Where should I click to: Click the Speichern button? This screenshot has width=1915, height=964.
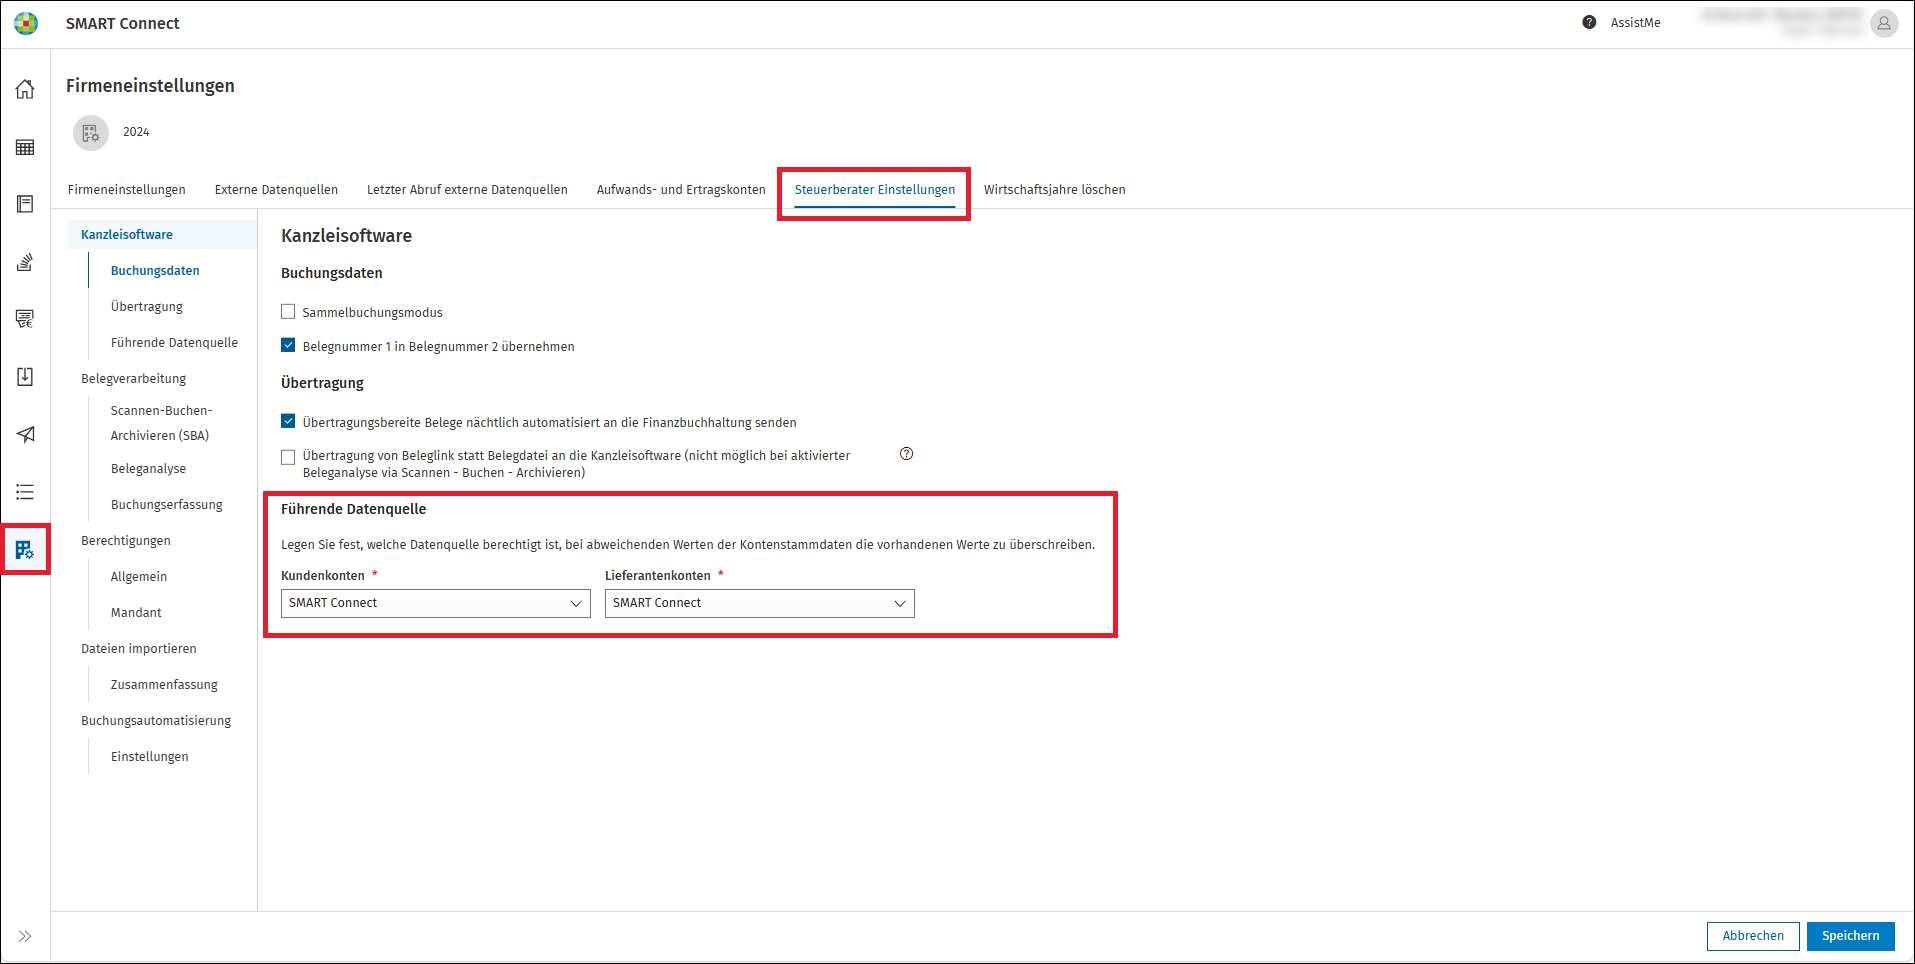coord(1851,936)
